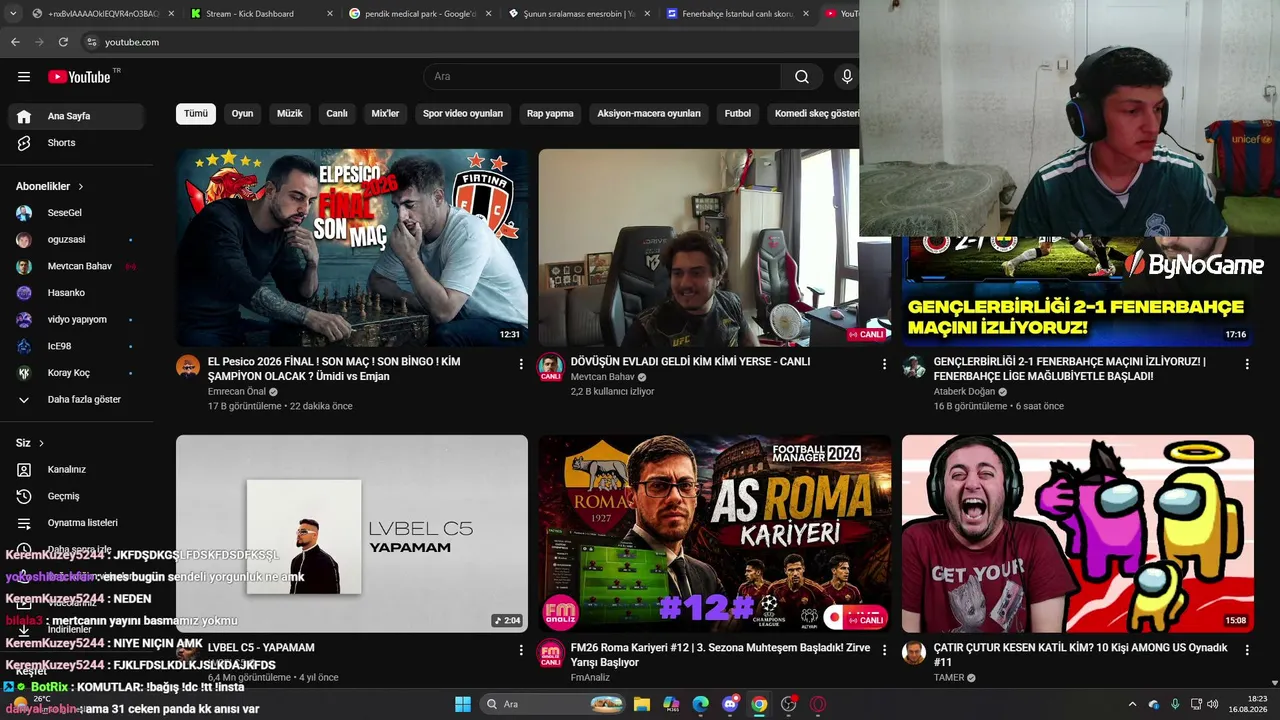
Task: Open Geçmiş history in the sidebar
Action: point(76,496)
